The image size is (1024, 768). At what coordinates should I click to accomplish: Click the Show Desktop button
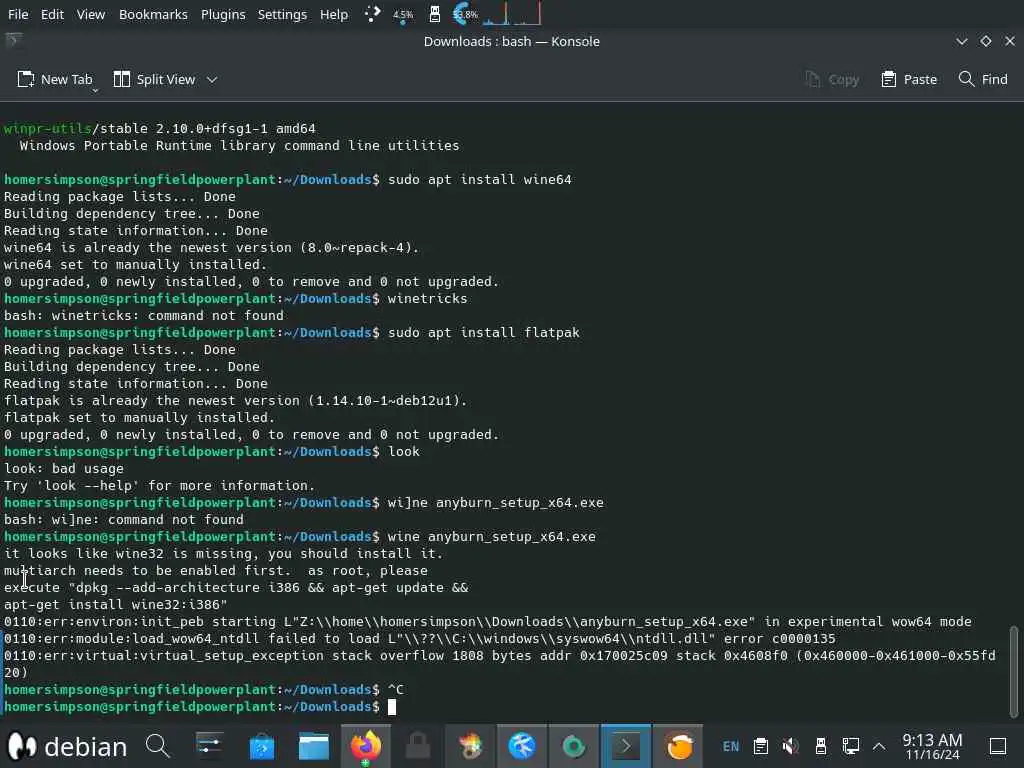pyautogui.click(x=997, y=746)
